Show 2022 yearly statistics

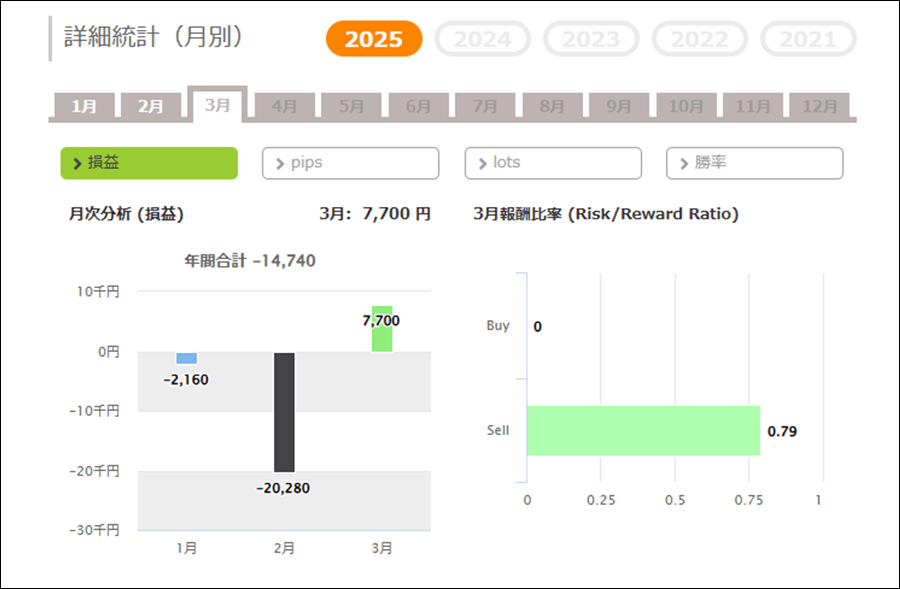[700, 39]
